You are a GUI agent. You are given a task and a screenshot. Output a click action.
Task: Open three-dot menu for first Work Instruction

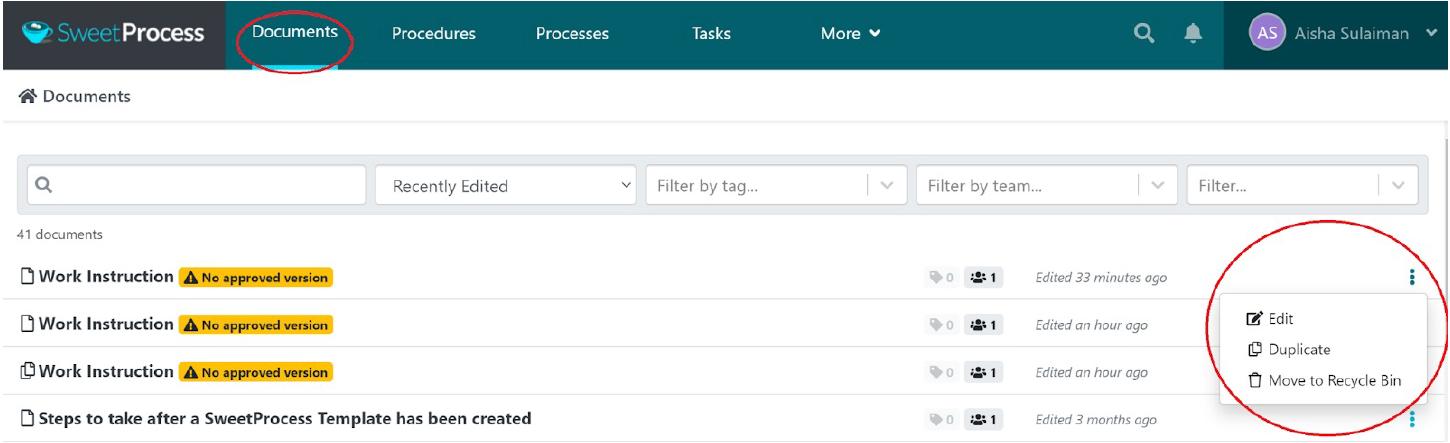click(1412, 277)
